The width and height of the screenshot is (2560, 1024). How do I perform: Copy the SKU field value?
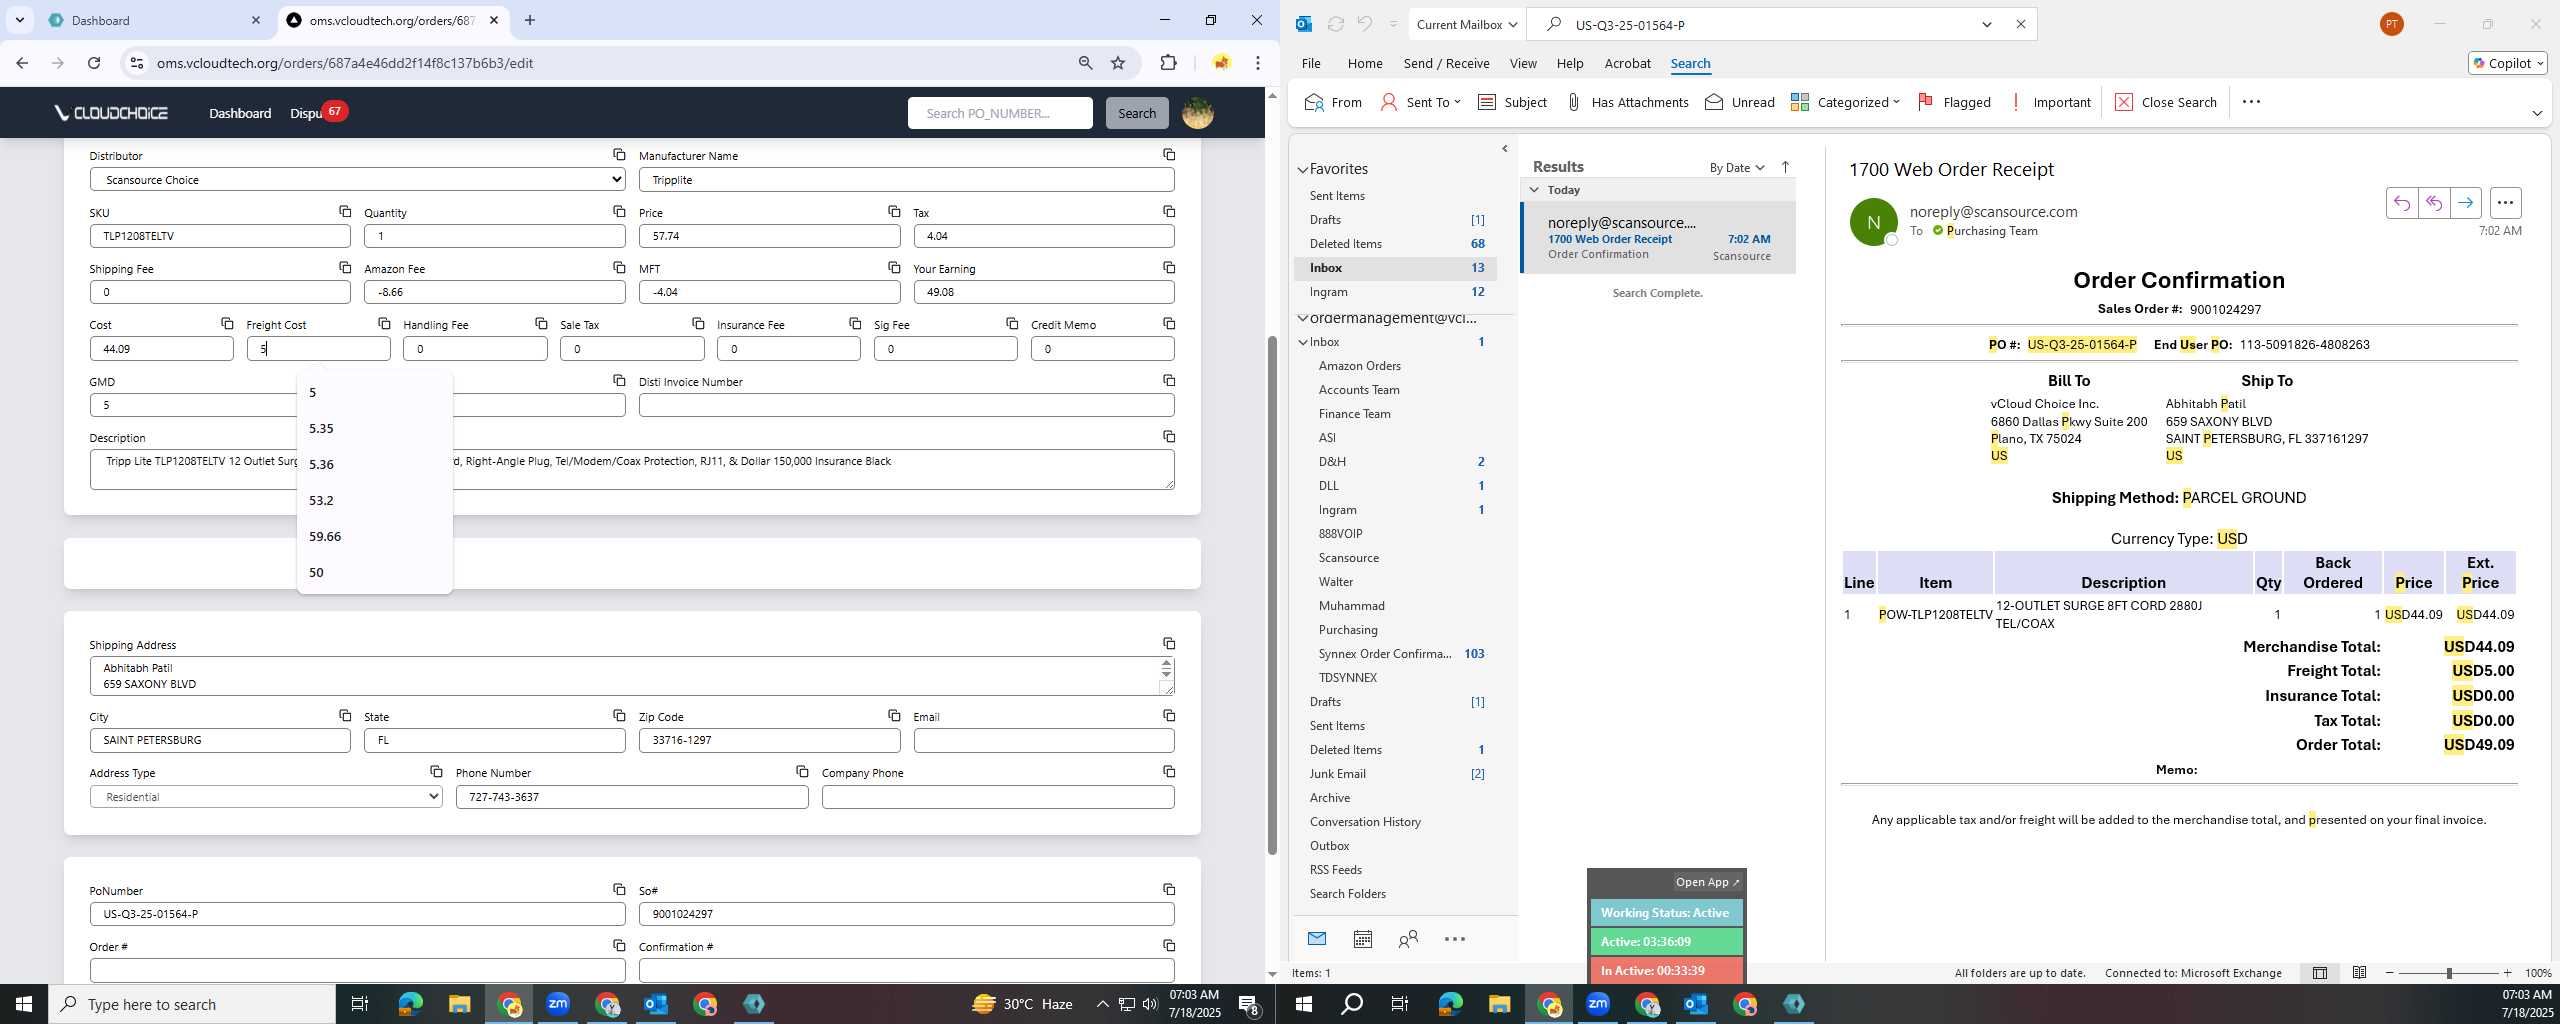[345, 211]
